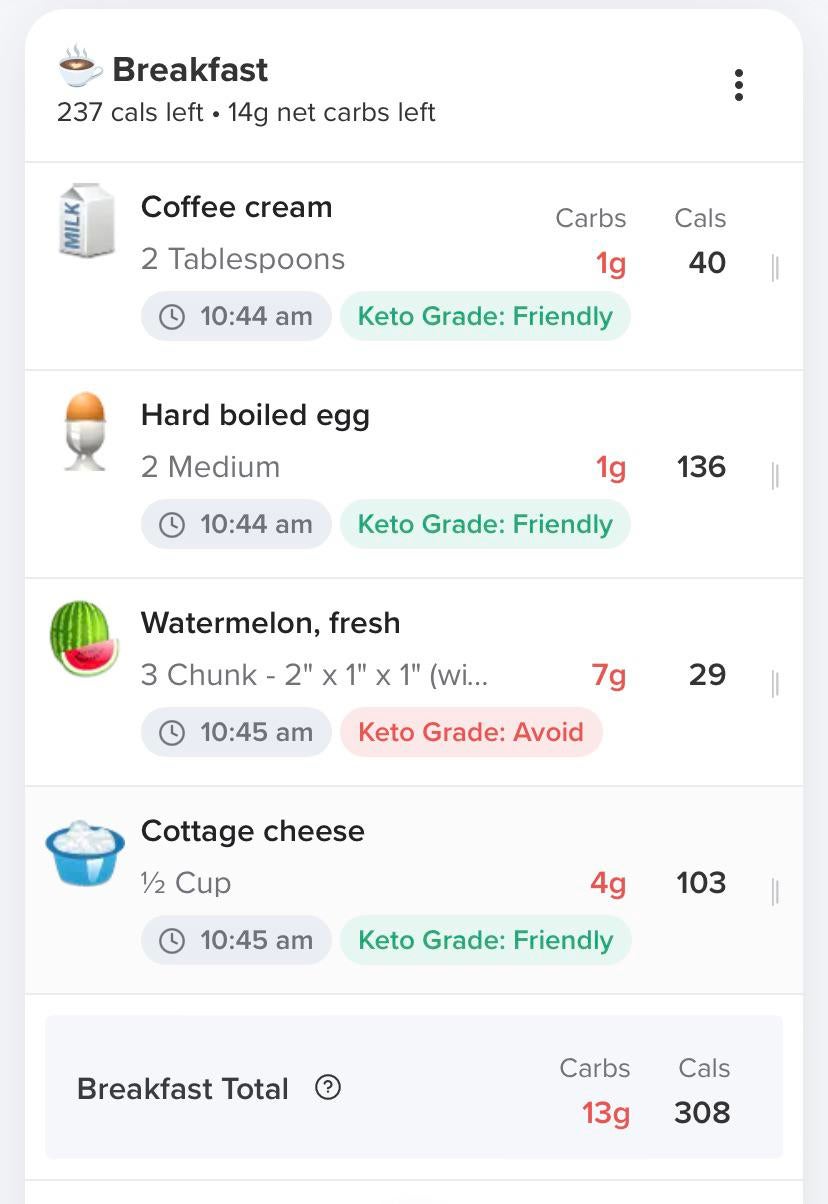The image size is (828, 1204).
Task: Open the Watermelon, fresh entry
Action: pyautogui.click(x=271, y=624)
